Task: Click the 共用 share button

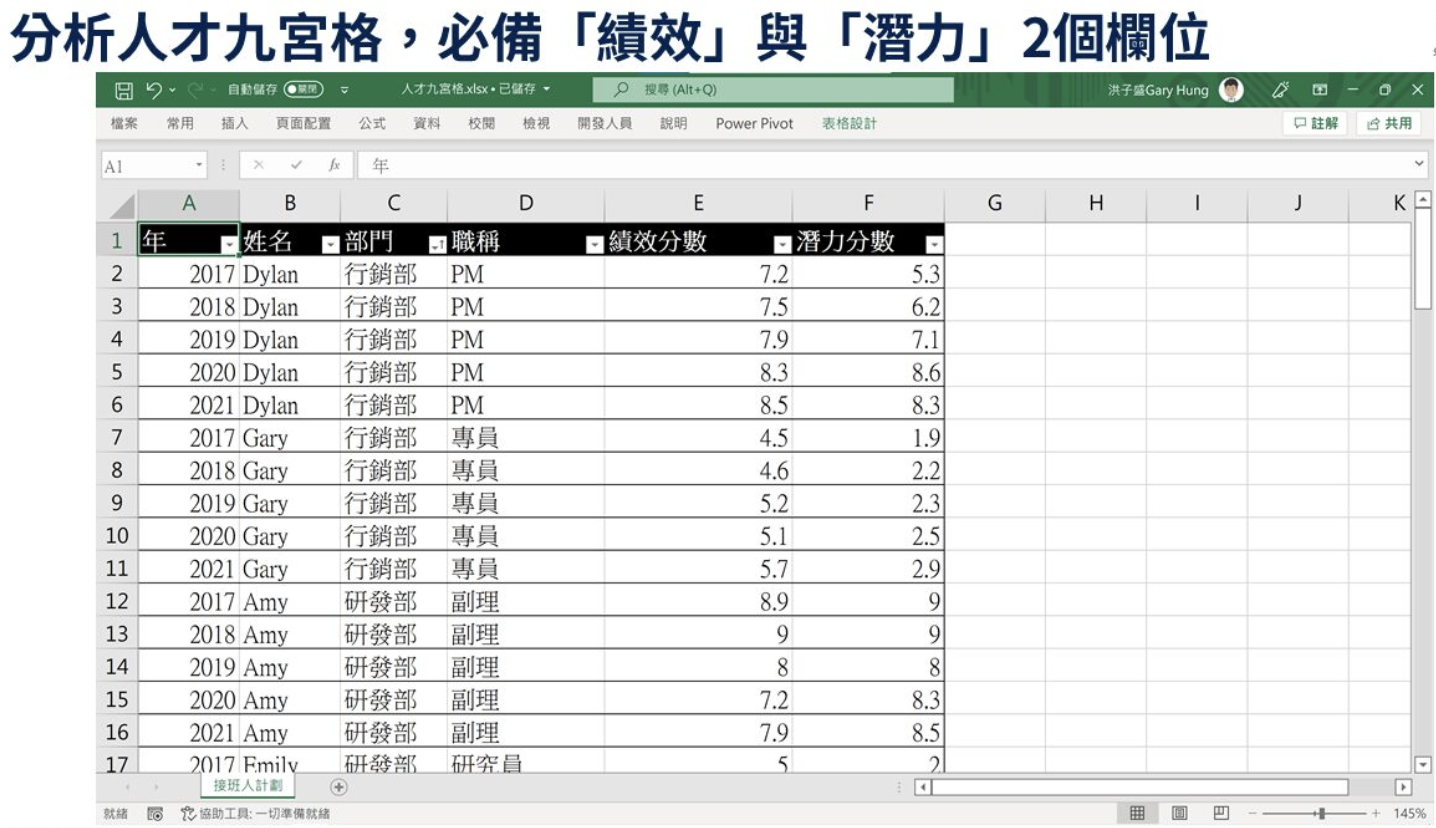Action: (1390, 123)
